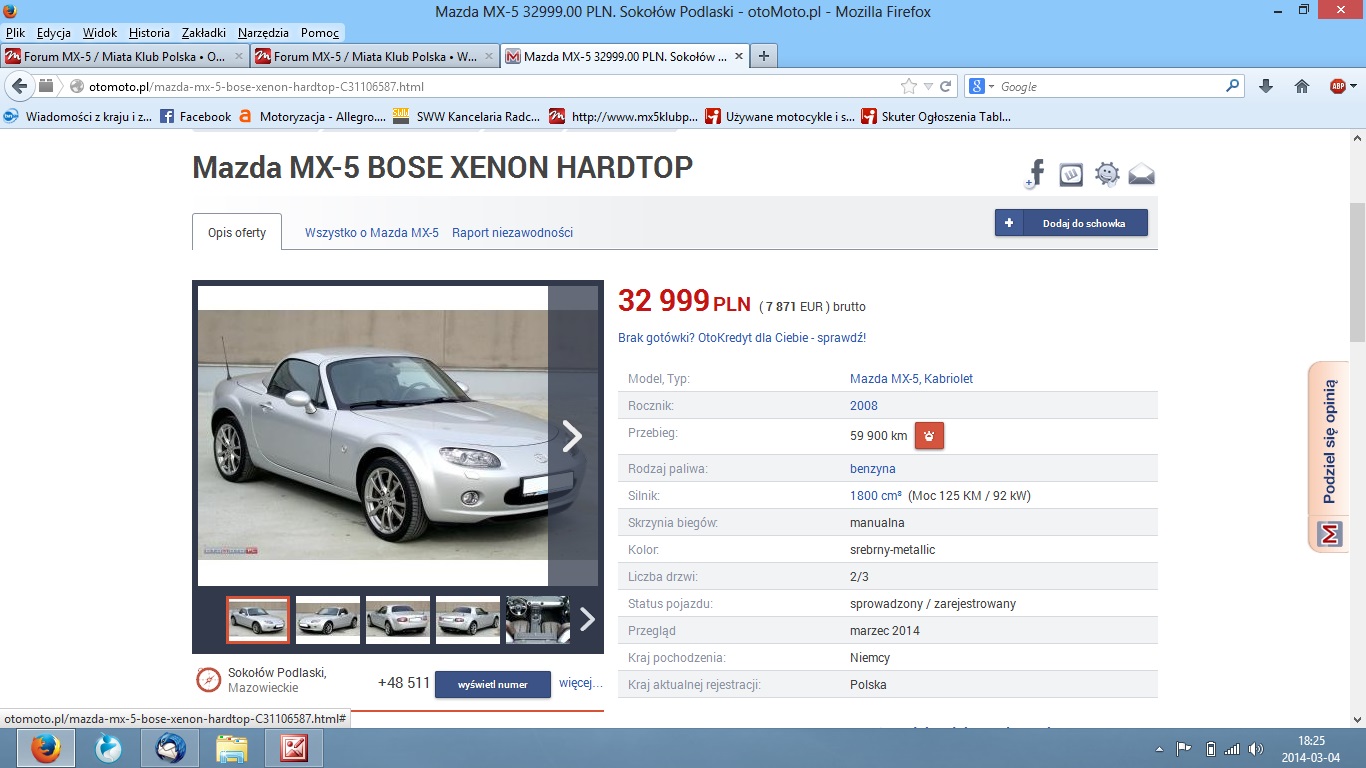
Task: Click the Firefox back arrow button
Action: pyautogui.click(x=19, y=86)
